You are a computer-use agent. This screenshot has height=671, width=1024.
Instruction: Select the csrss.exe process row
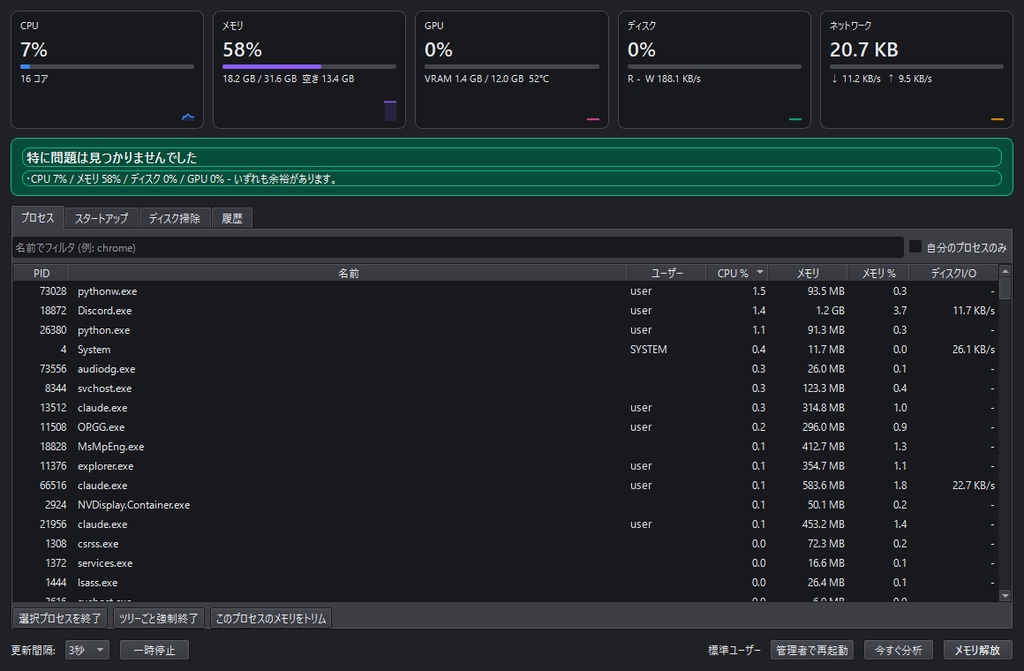505,544
